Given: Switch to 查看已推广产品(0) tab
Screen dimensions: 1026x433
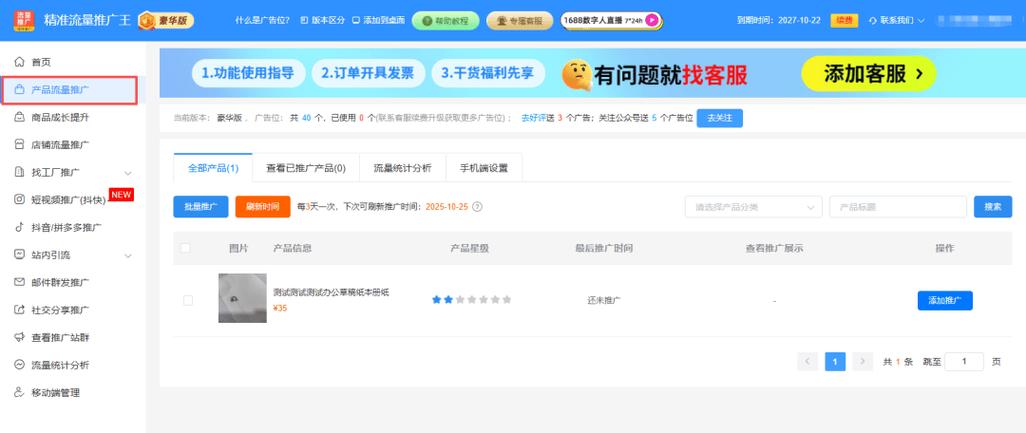Looking at the screenshot, I should click(306, 168).
